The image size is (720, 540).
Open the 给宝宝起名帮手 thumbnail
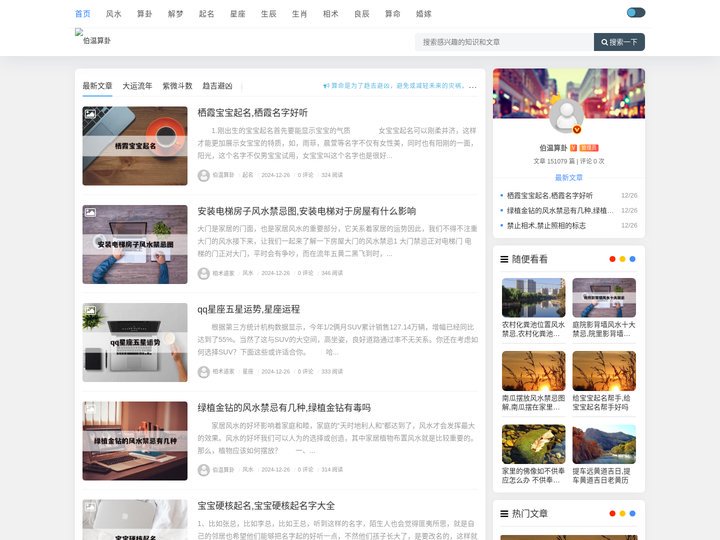(x=604, y=371)
